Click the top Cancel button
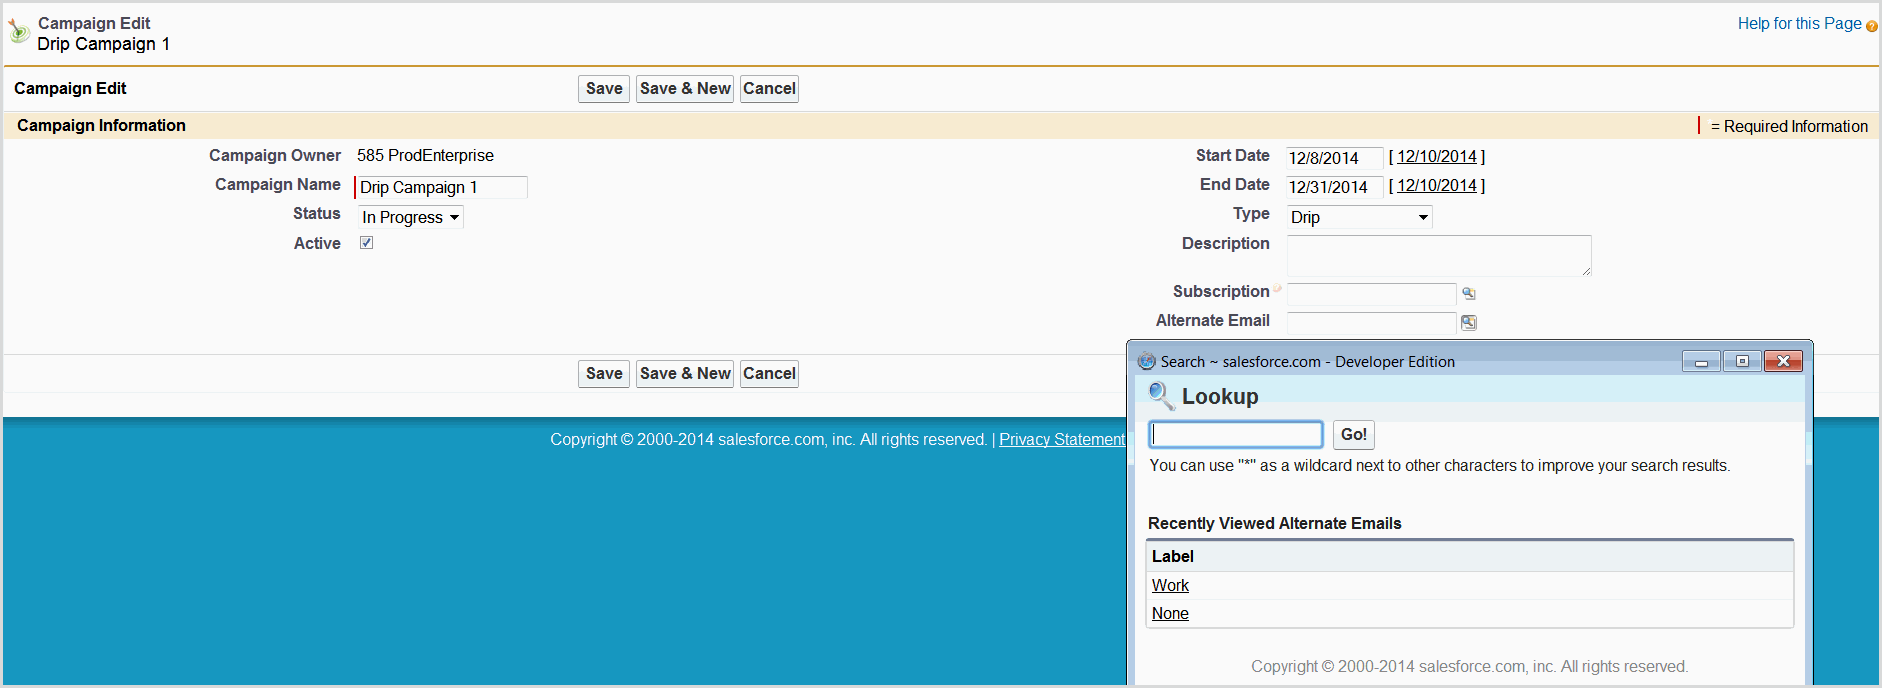This screenshot has width=1882, height=688. [x=769, y=89]
